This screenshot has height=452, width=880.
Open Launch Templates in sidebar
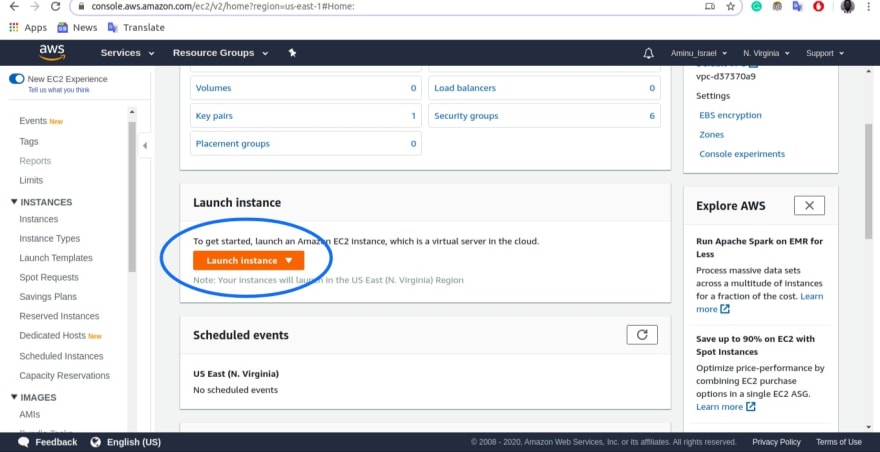click(56, 258)
